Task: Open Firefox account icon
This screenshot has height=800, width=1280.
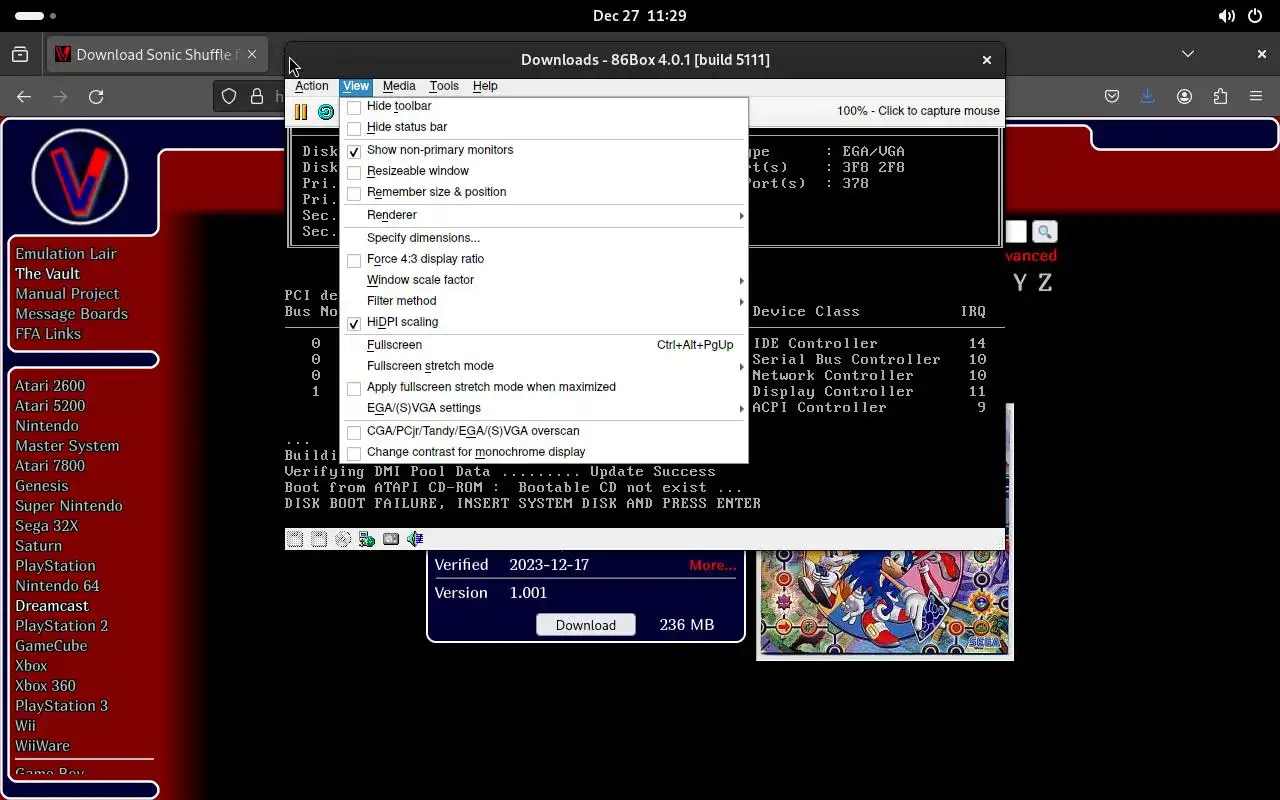Action: click(x=1185, y=96)
